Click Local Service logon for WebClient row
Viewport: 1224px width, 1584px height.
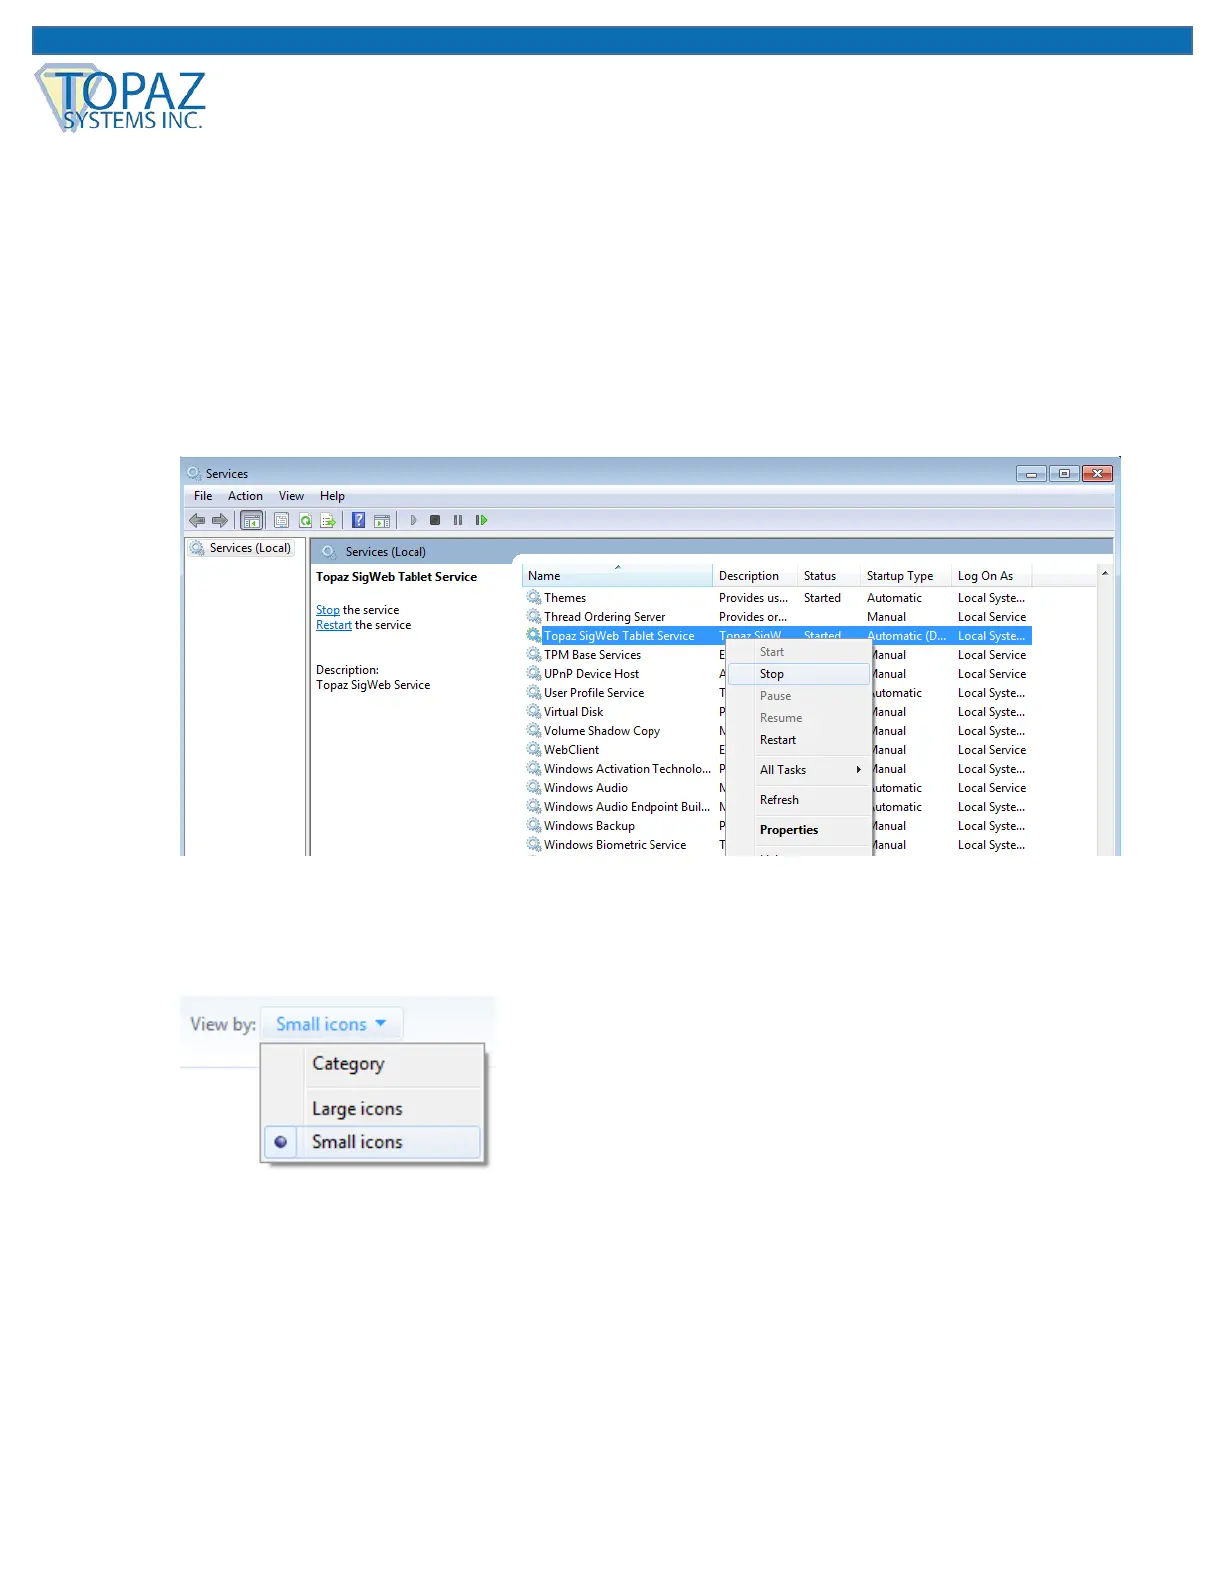coord(991,750)
